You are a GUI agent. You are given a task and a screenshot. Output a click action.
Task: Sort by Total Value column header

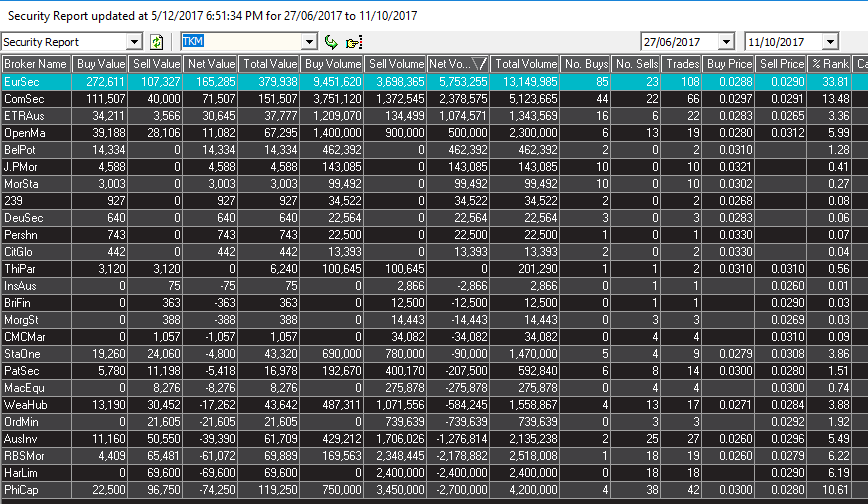269,64
